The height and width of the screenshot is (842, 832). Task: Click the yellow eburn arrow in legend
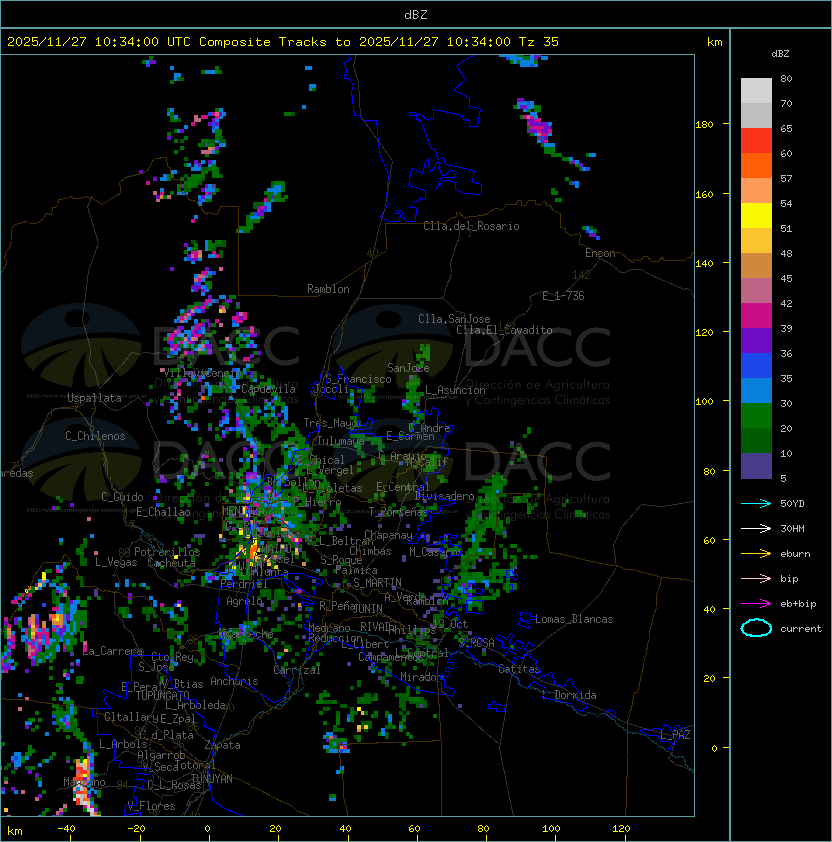pos(756,554)
